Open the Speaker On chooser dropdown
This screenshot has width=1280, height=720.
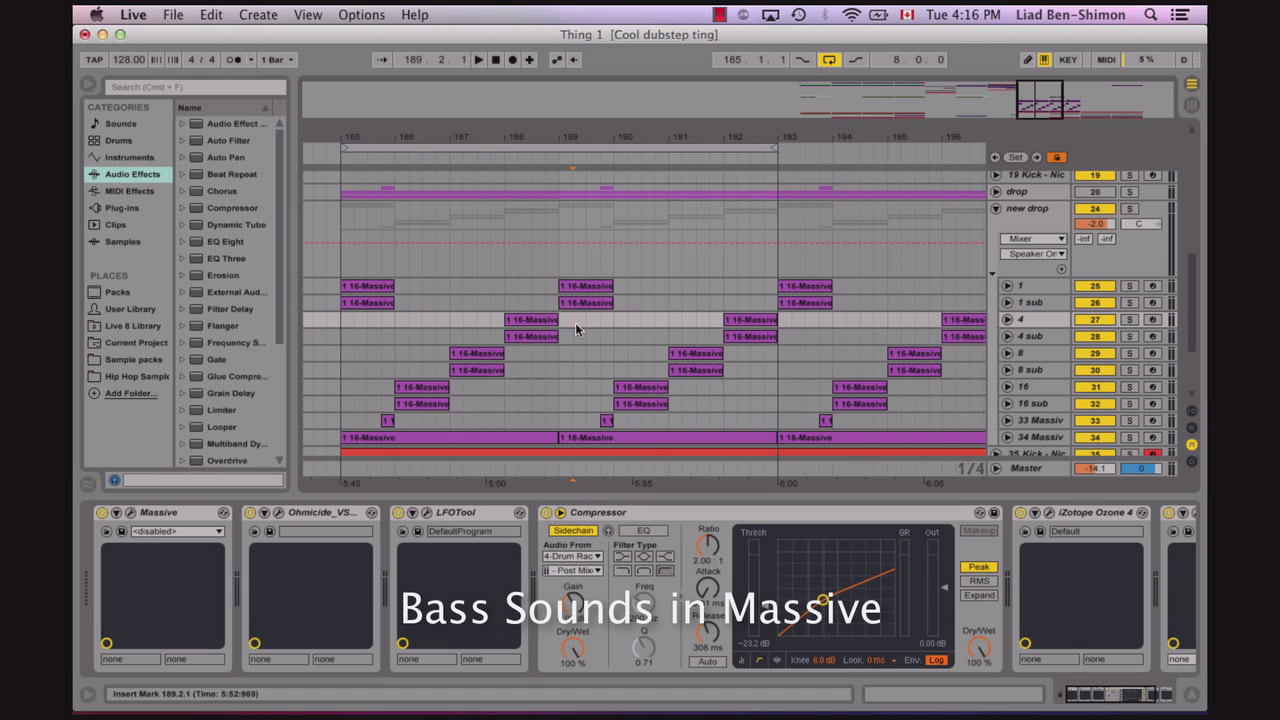pyautogui.click(x=1033, y=254)
